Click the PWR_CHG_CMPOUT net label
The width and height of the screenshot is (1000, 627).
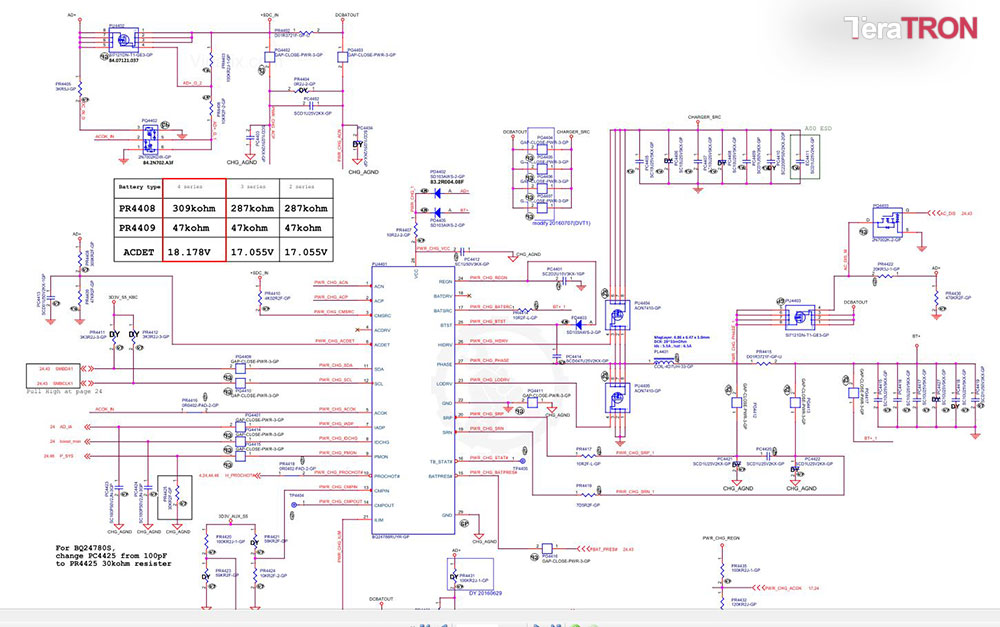(x=340, y=502)
